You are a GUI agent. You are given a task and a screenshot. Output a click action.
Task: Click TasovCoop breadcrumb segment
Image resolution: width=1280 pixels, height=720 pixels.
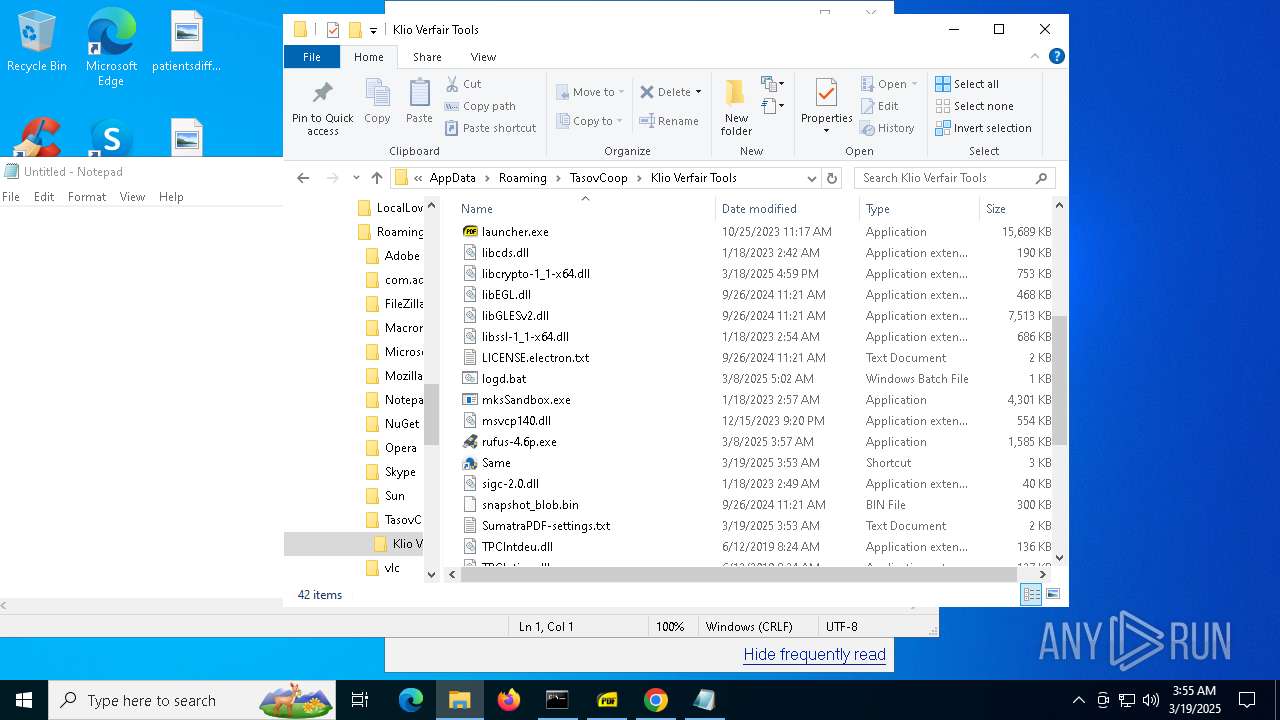[x=599, y=178]
